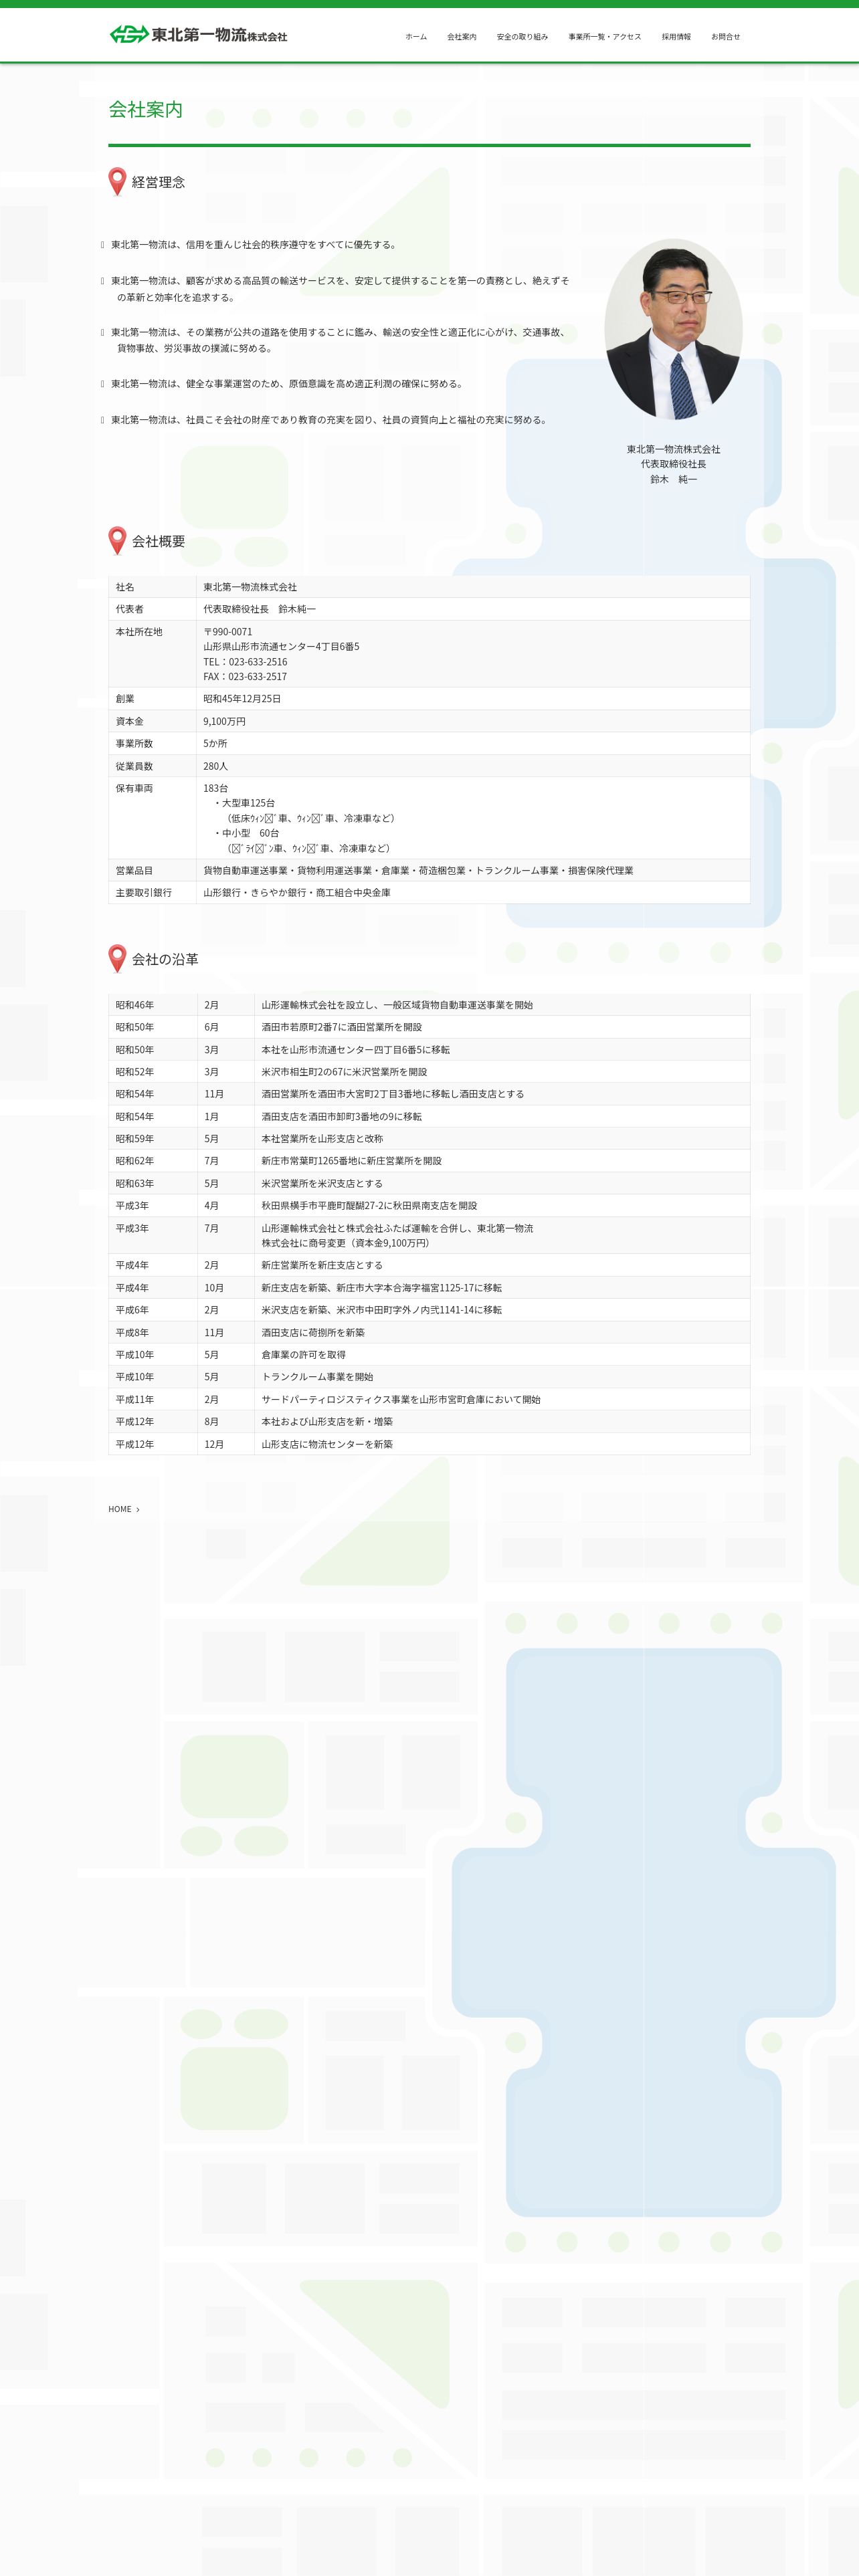The height and width of the screenshot is (2576, 859).
Task: Click the postal code 〒990-0071
Action: click(x=228, y=632)
